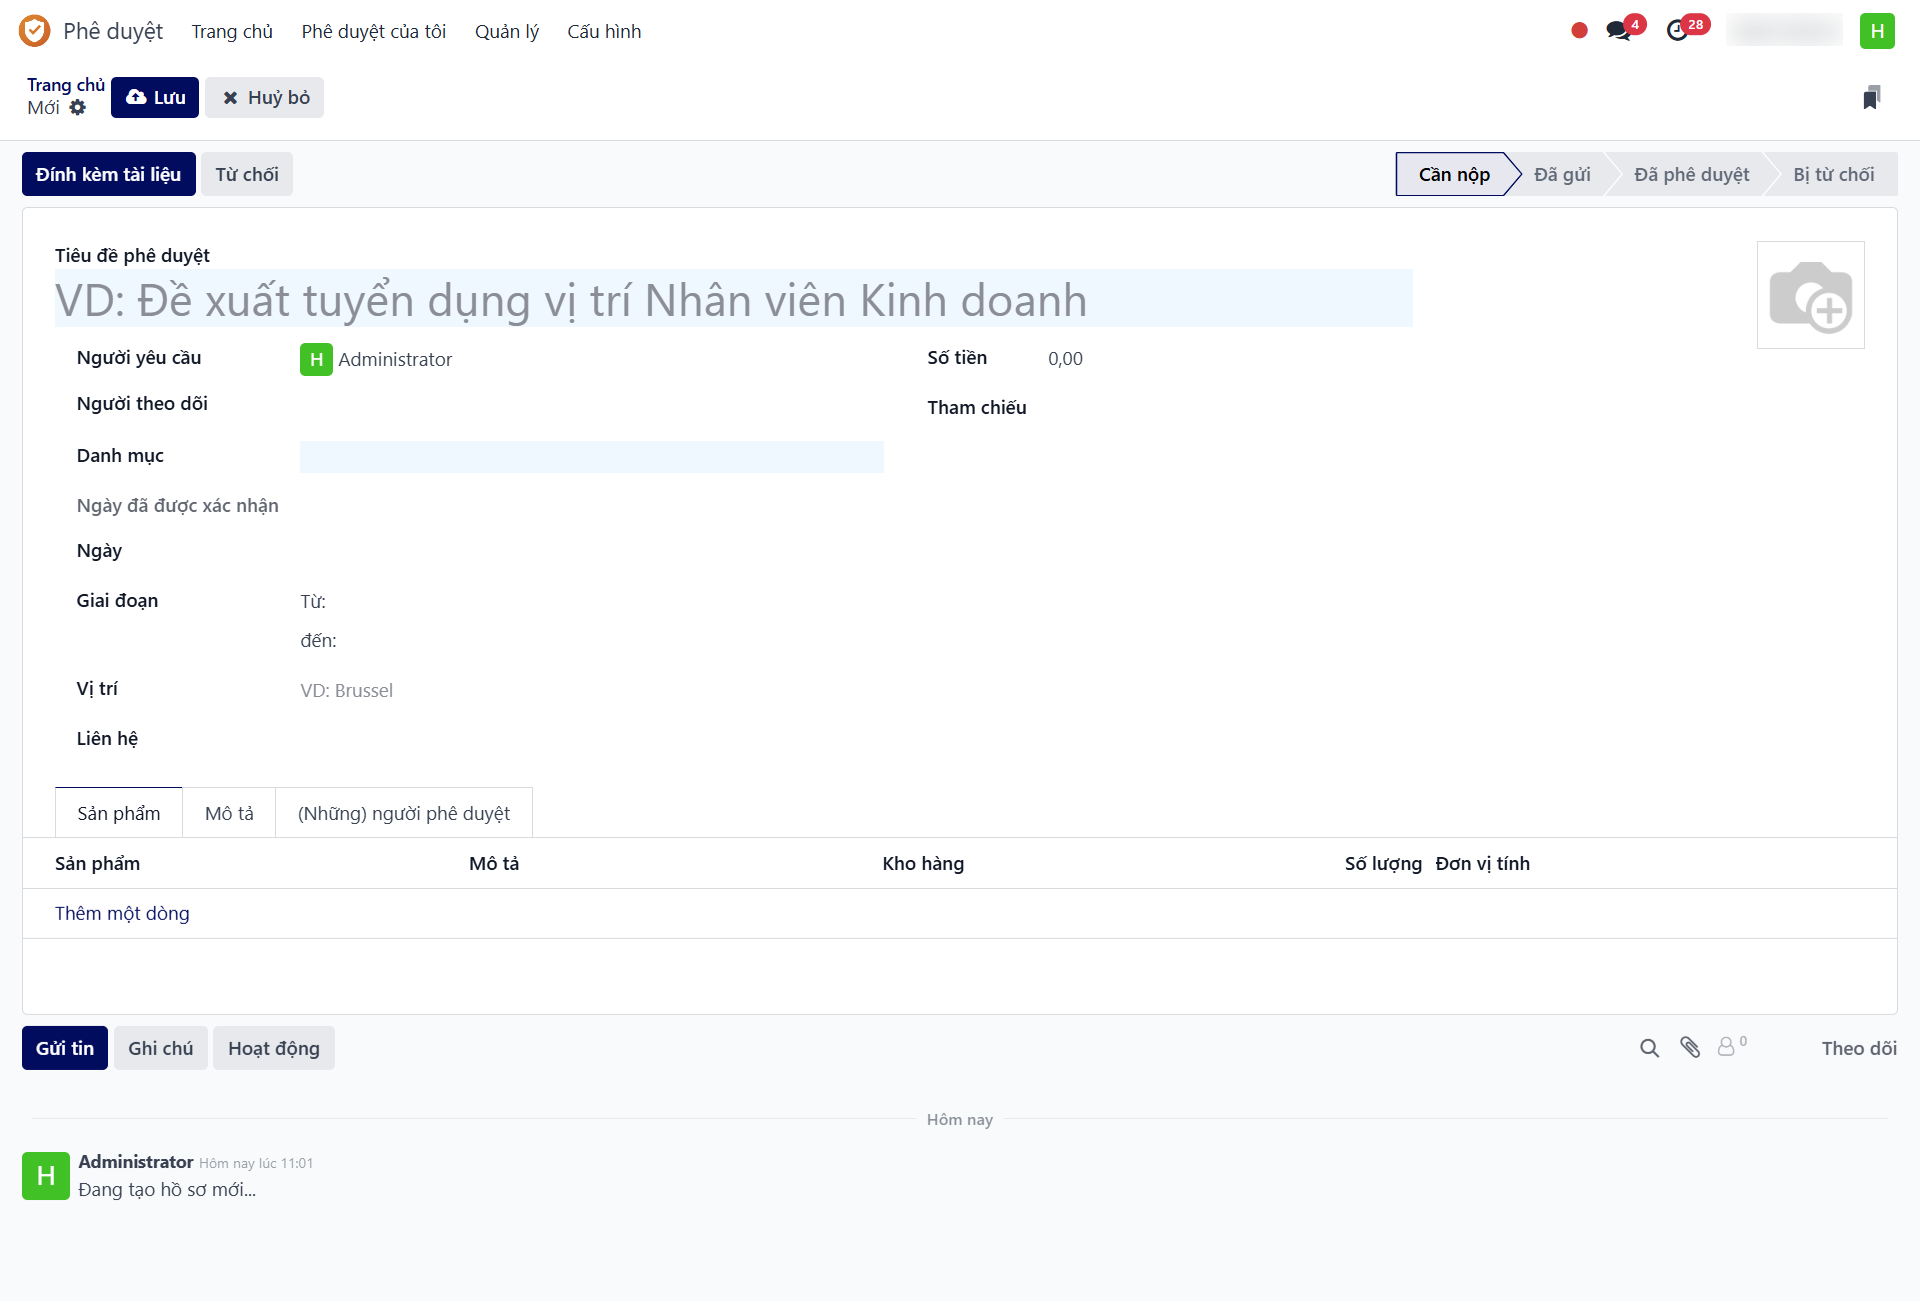Screen dimensions: 1920x1302
Task: Open the Cấu hình menu
Action: (x=604, y=31)
